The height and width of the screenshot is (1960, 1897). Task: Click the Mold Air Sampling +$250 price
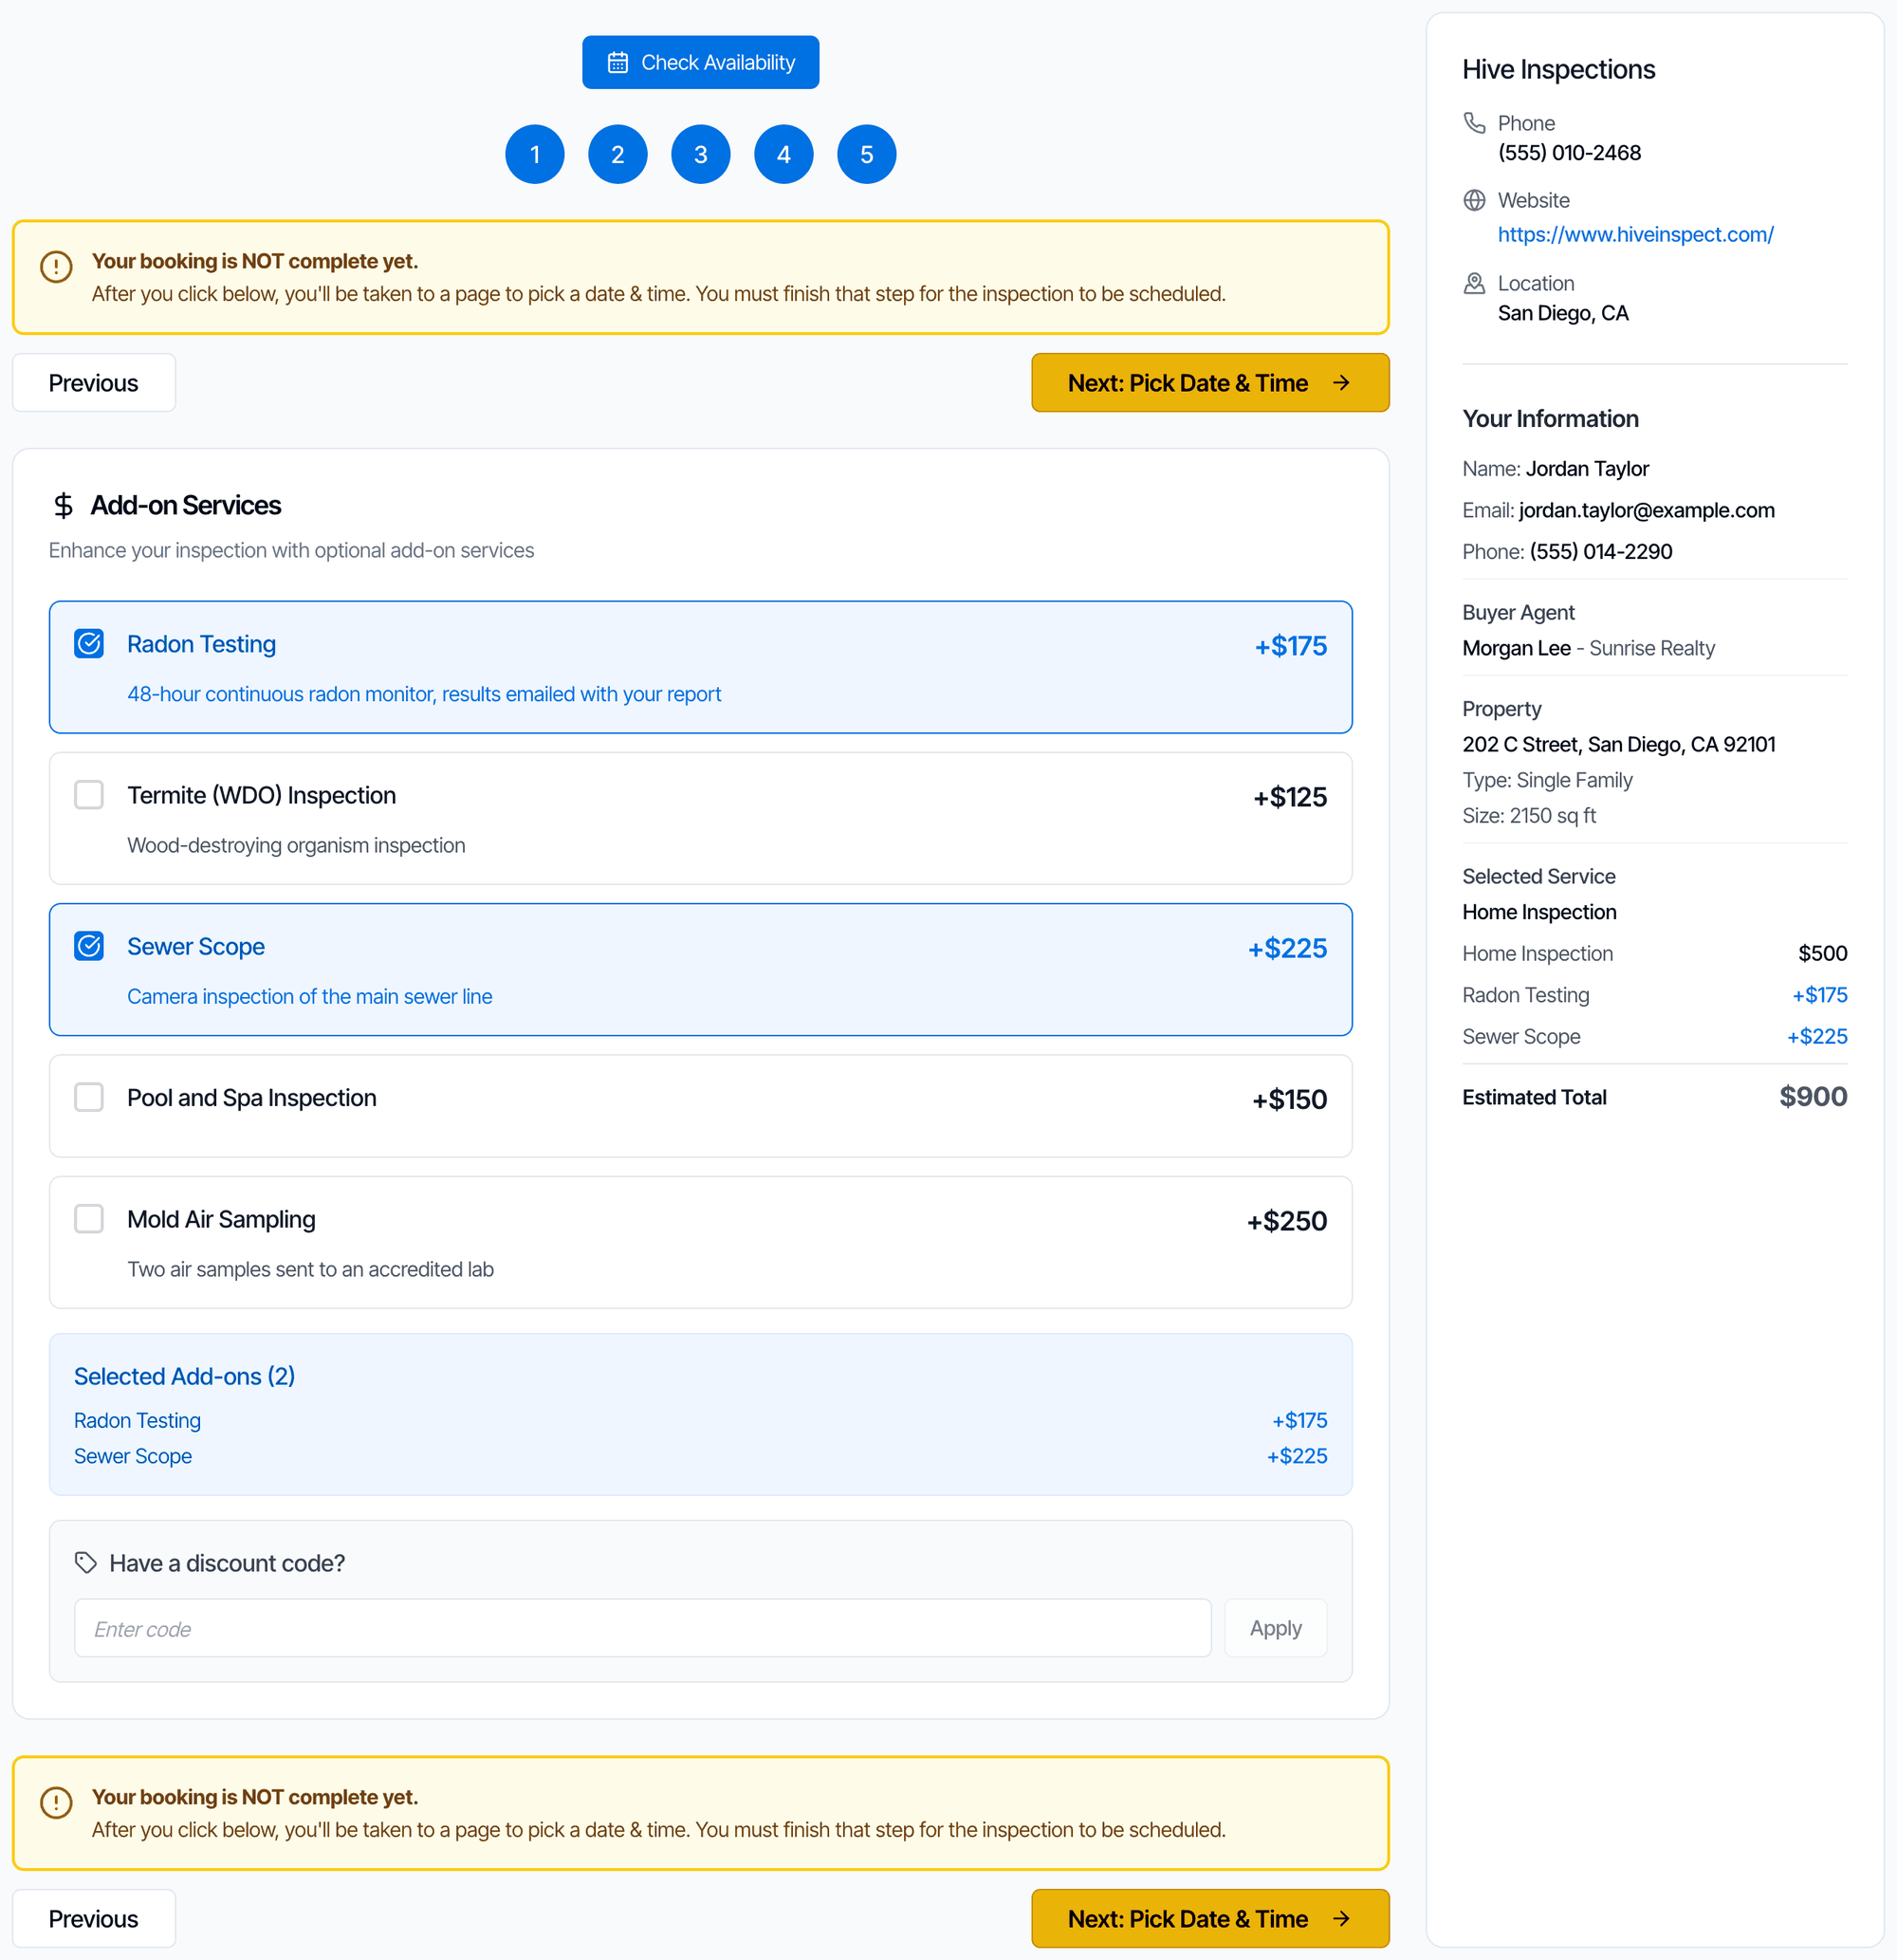pyautogui.click(x=1287, y=1221)
